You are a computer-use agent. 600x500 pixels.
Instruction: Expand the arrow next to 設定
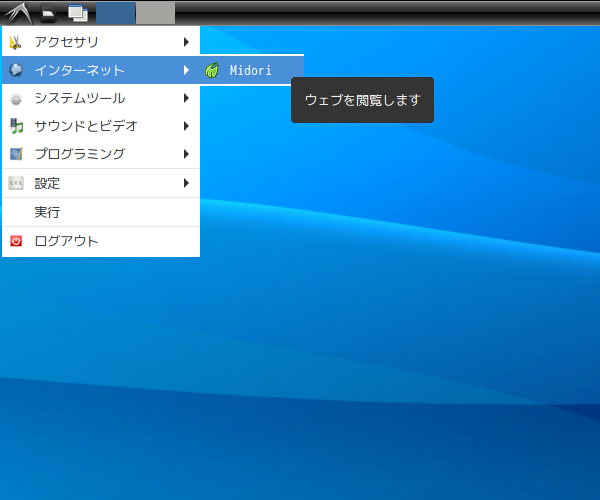186,183
